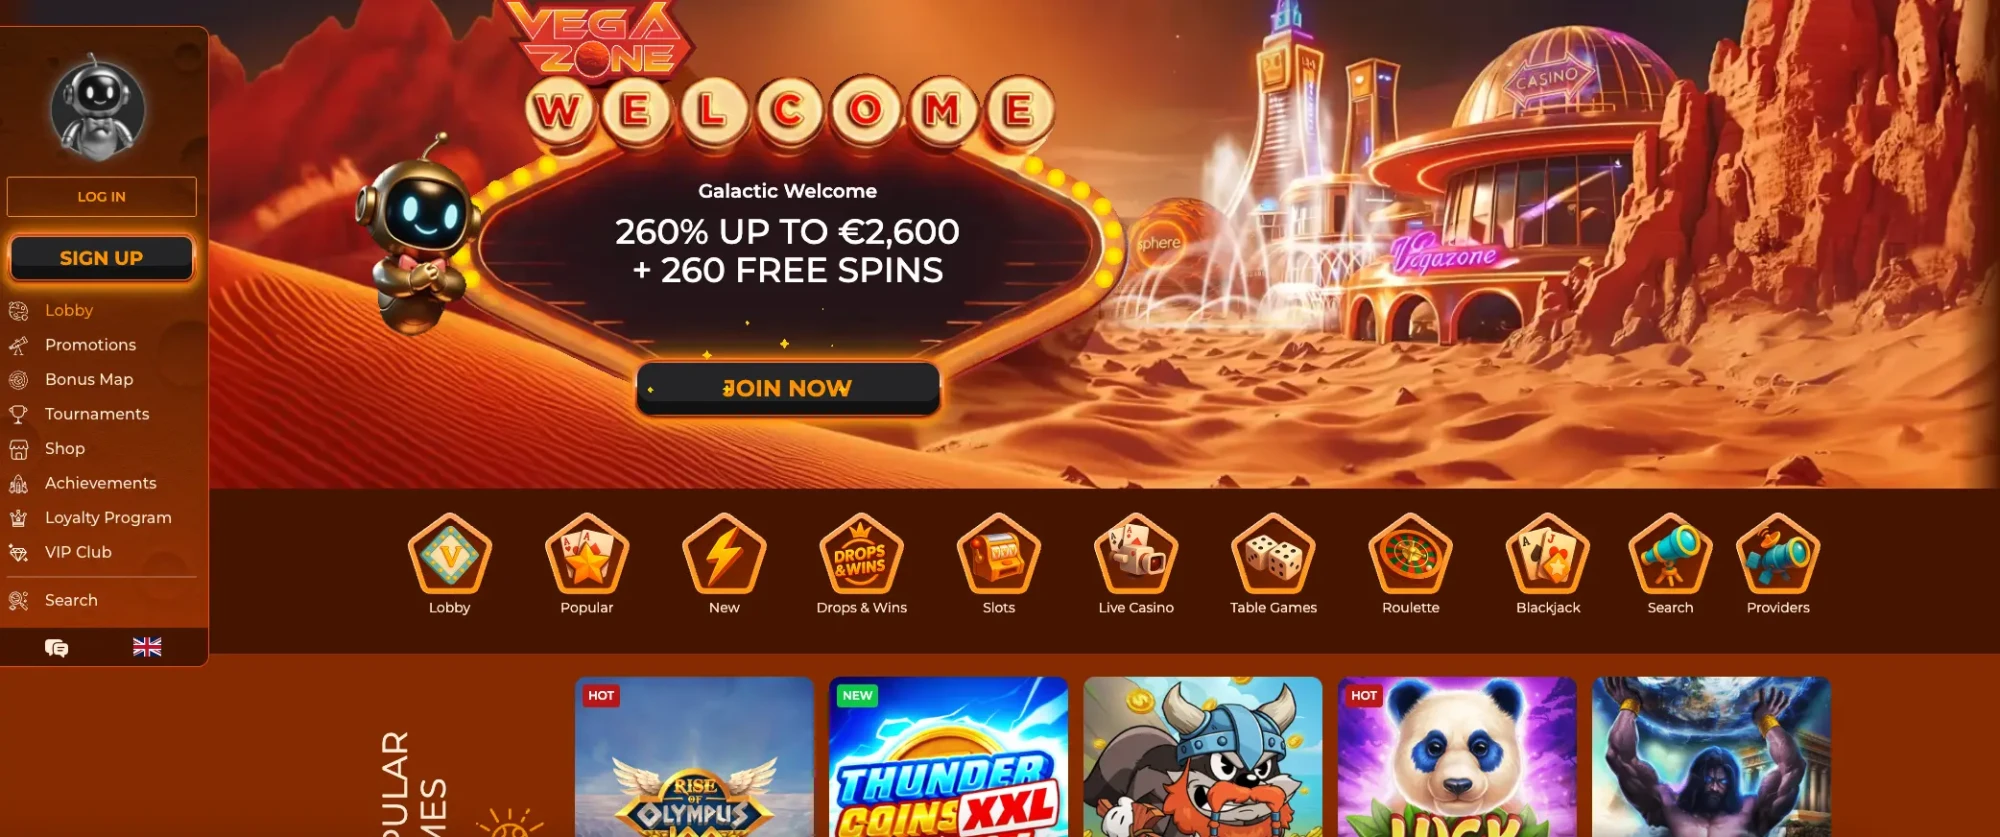2000x837 pixels.
Task: Select the Blackjack cards category
Action: point(1548,554)
